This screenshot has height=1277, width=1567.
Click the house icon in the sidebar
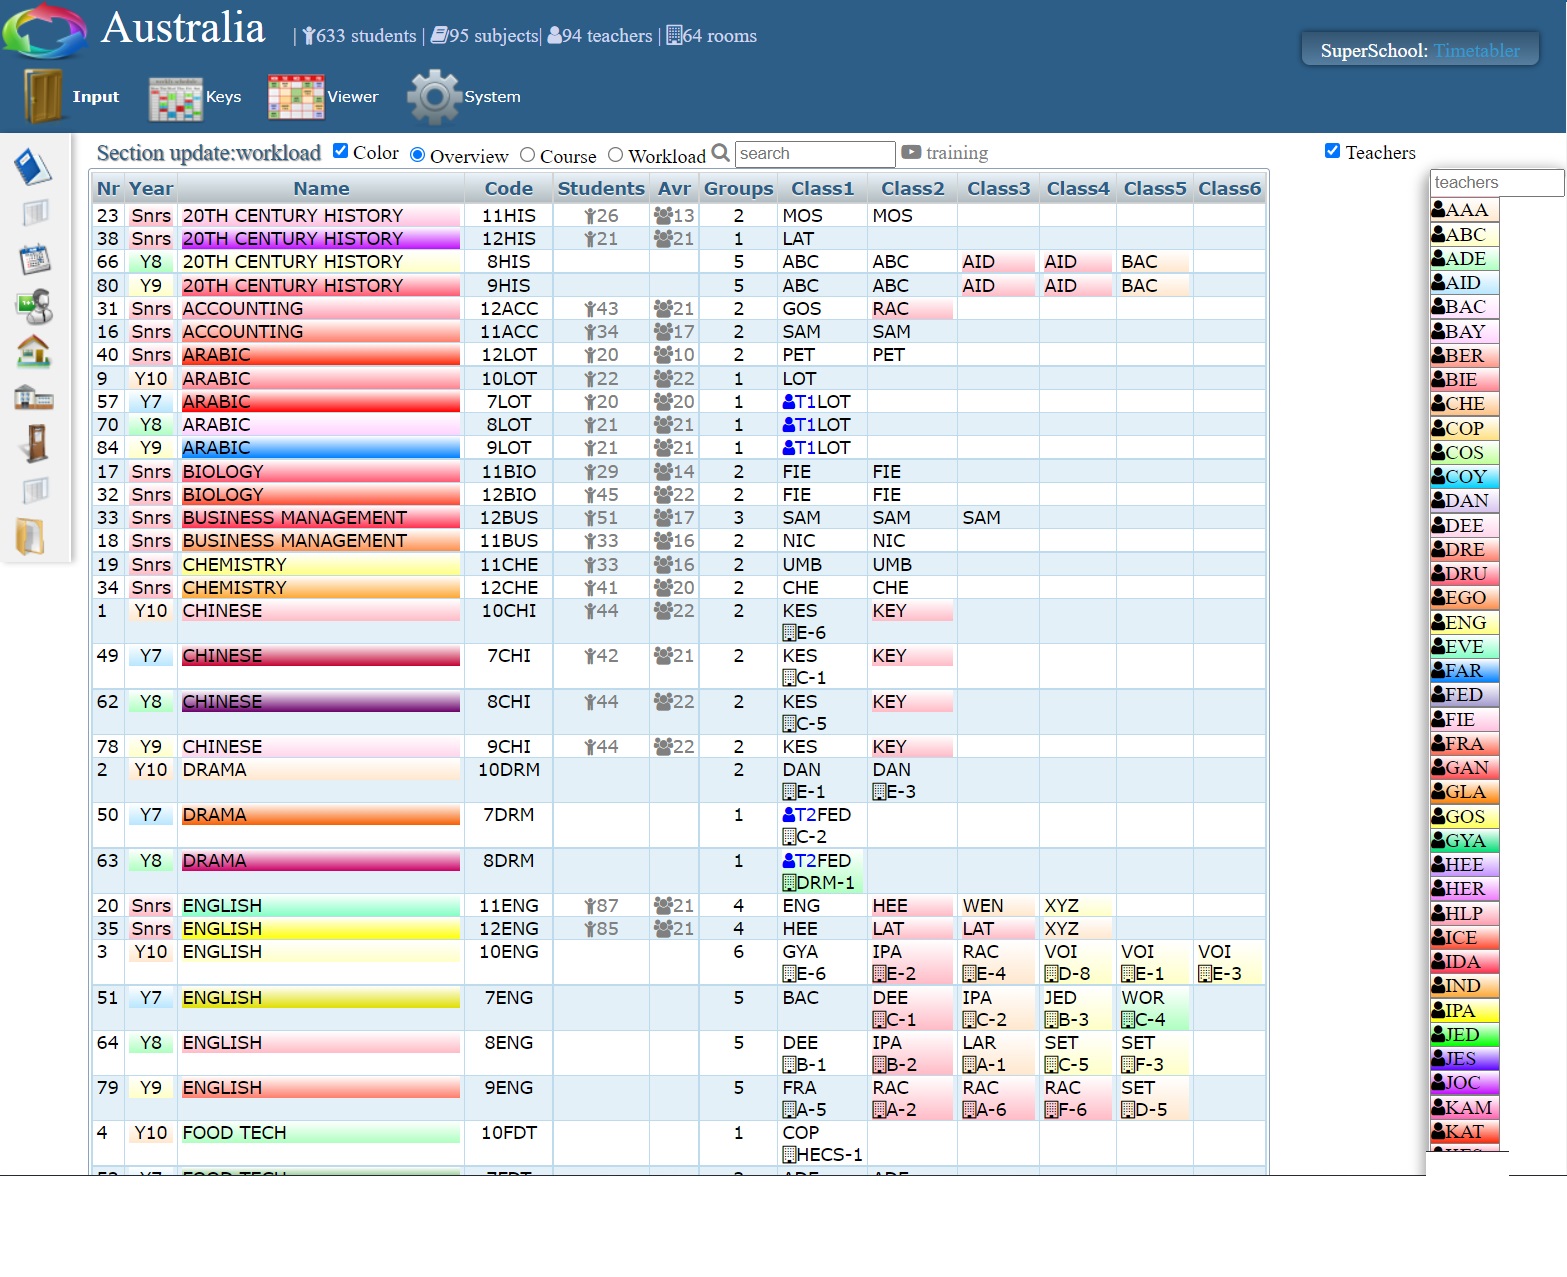pyautogui.click(x=34, y=352)
